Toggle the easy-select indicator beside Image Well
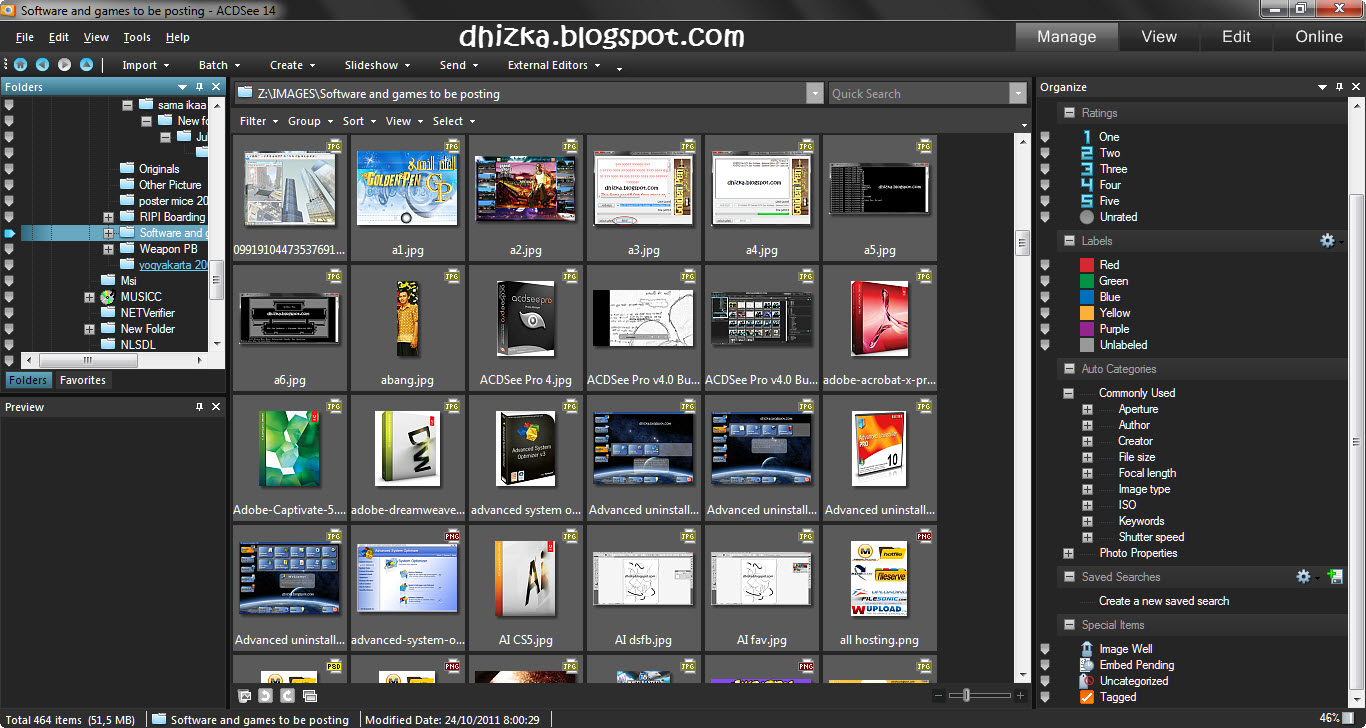 click(x=1045, y=649)
